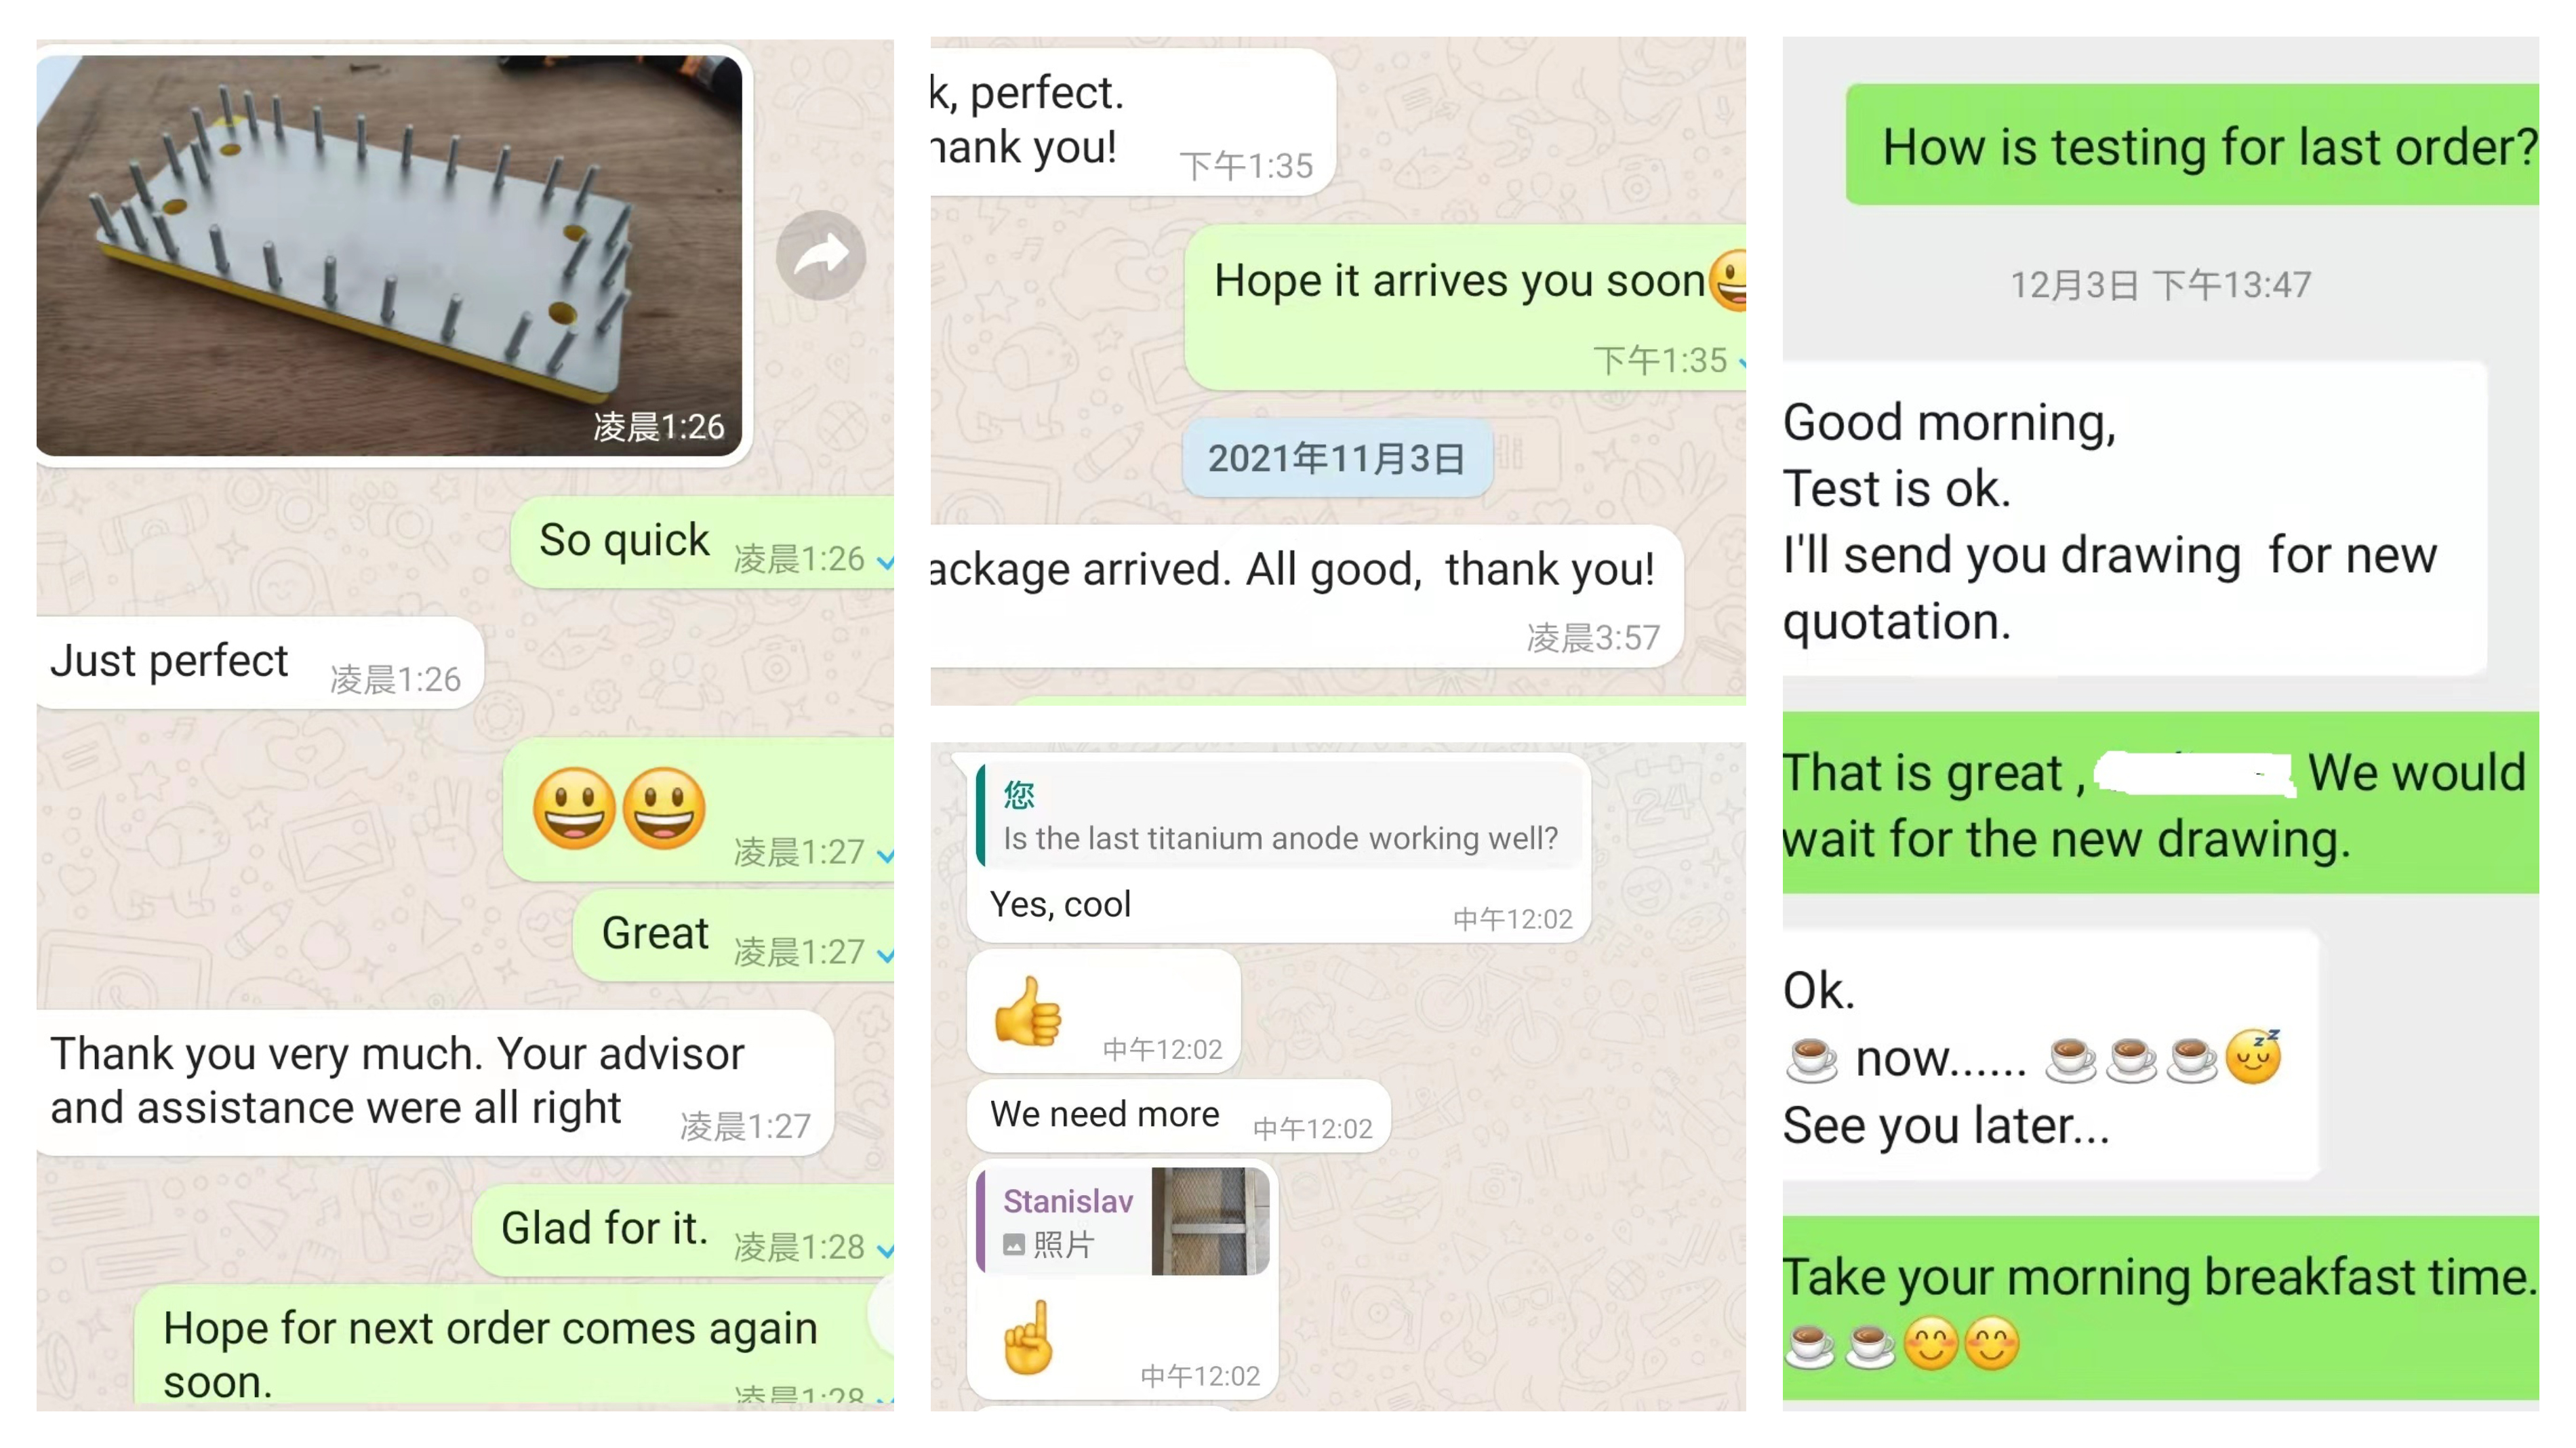Select 'How is testing for last order?' message
This screenshot has height=1448, width=2576.
tap(2192, 146)
